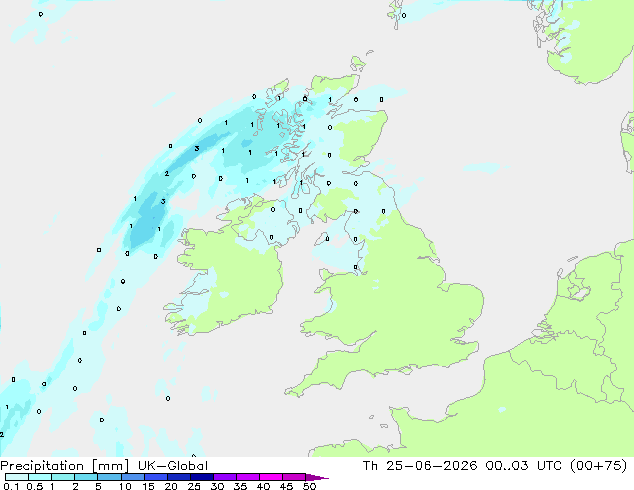Select the 1–2 mm legend color box
This screenshot has height=490, width=634.
pyautogui.click(x=63, y=477)
